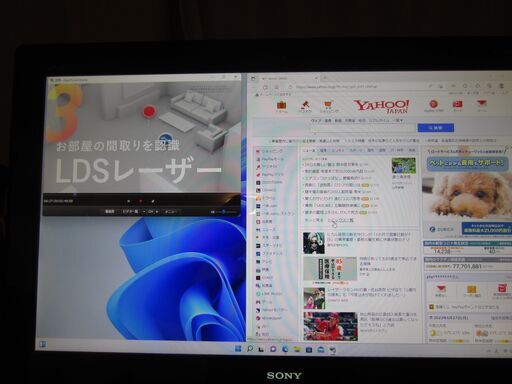Open ビデオ一覧 in the video player
The width and height of the screenshot is (512, 384).
(x=130, y=211)
